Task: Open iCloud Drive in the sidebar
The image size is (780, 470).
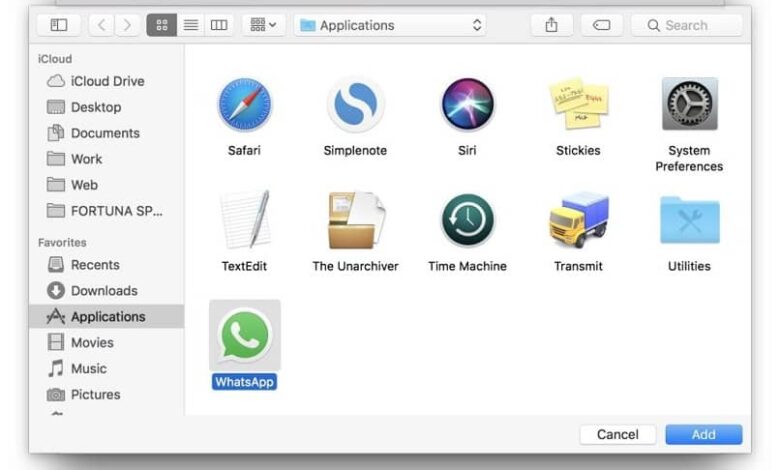Action: (107, 81)
